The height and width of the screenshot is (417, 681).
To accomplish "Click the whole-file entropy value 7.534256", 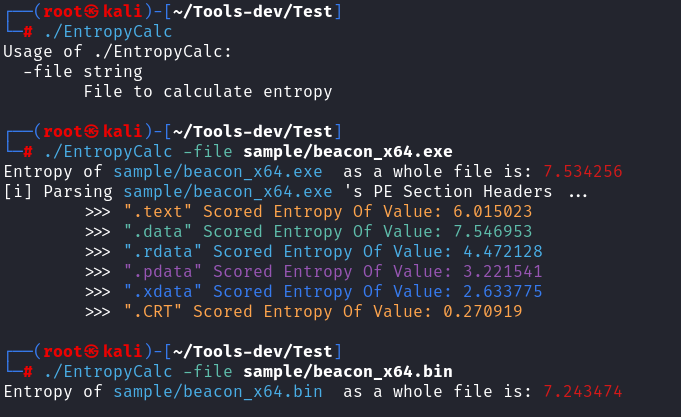I will tap(583, 172).
